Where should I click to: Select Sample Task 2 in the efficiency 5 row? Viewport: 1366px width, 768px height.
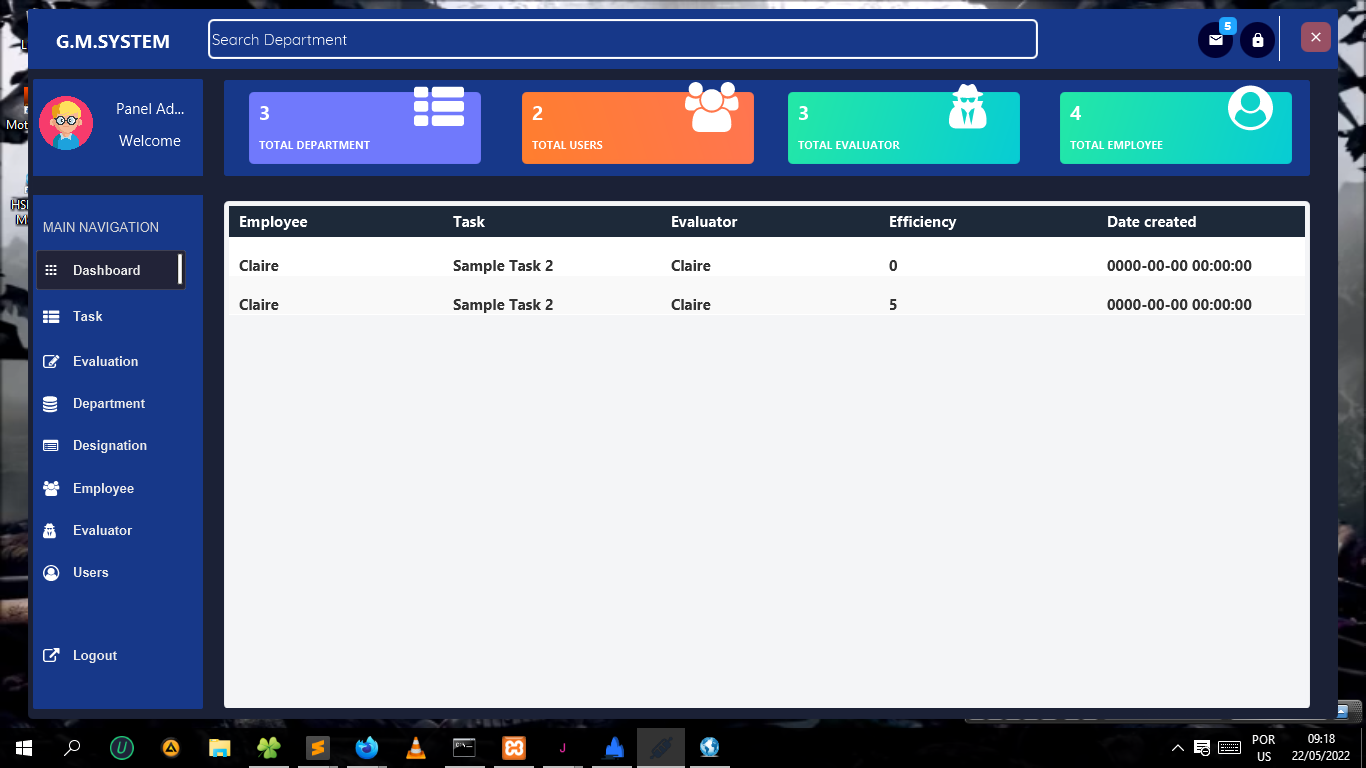[x=503, y=305]
